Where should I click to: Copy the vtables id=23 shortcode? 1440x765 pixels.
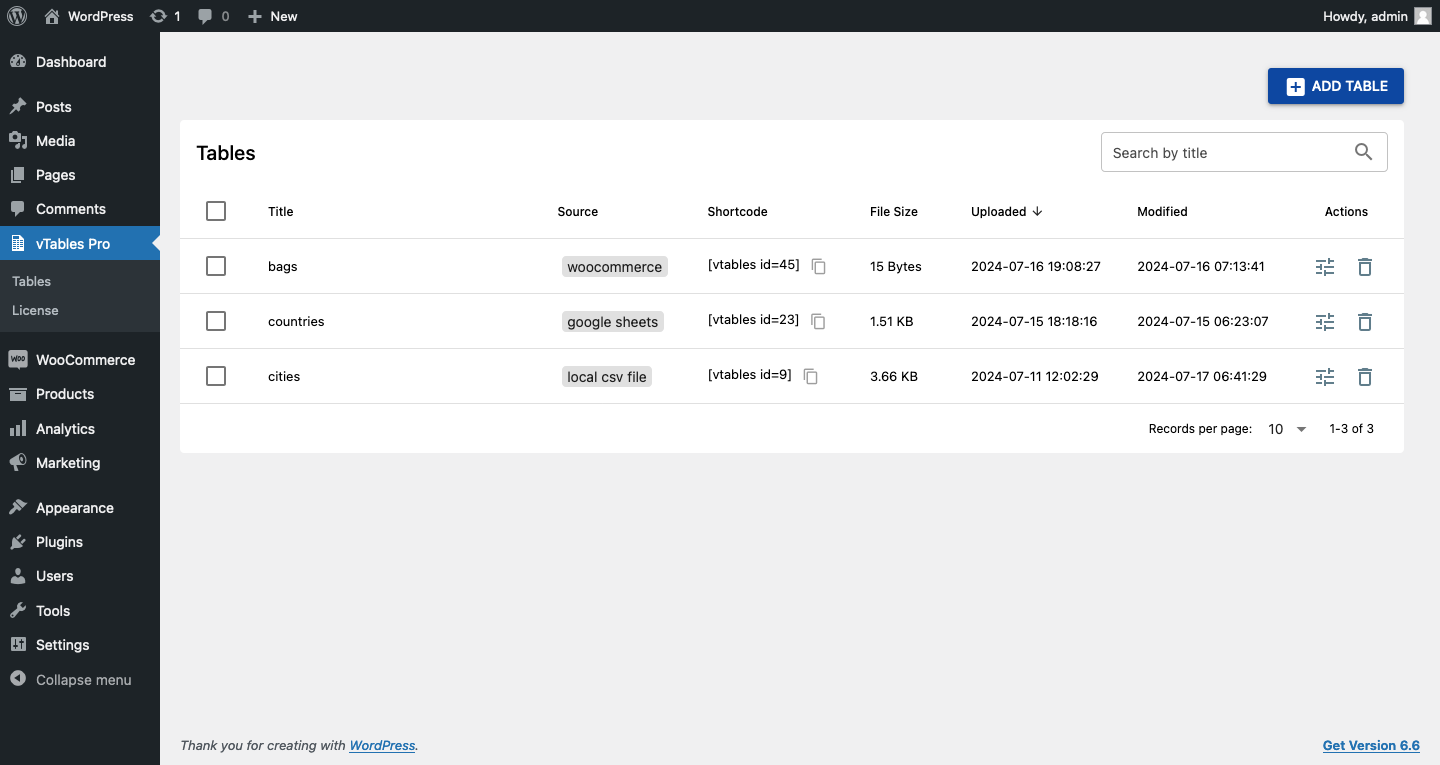818,322
